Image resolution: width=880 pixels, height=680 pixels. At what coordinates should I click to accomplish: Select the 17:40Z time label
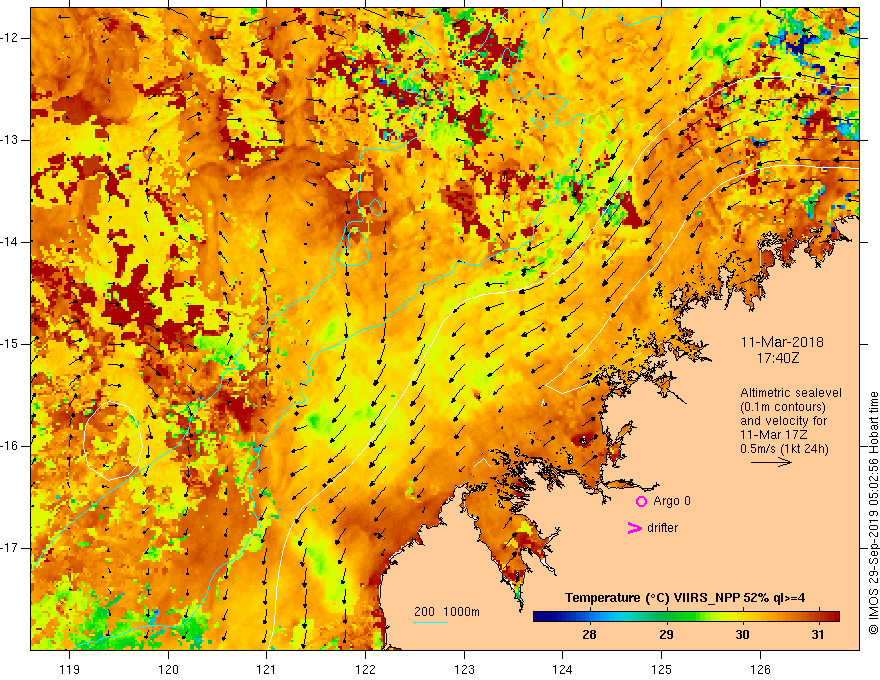[x=777, y=357]
